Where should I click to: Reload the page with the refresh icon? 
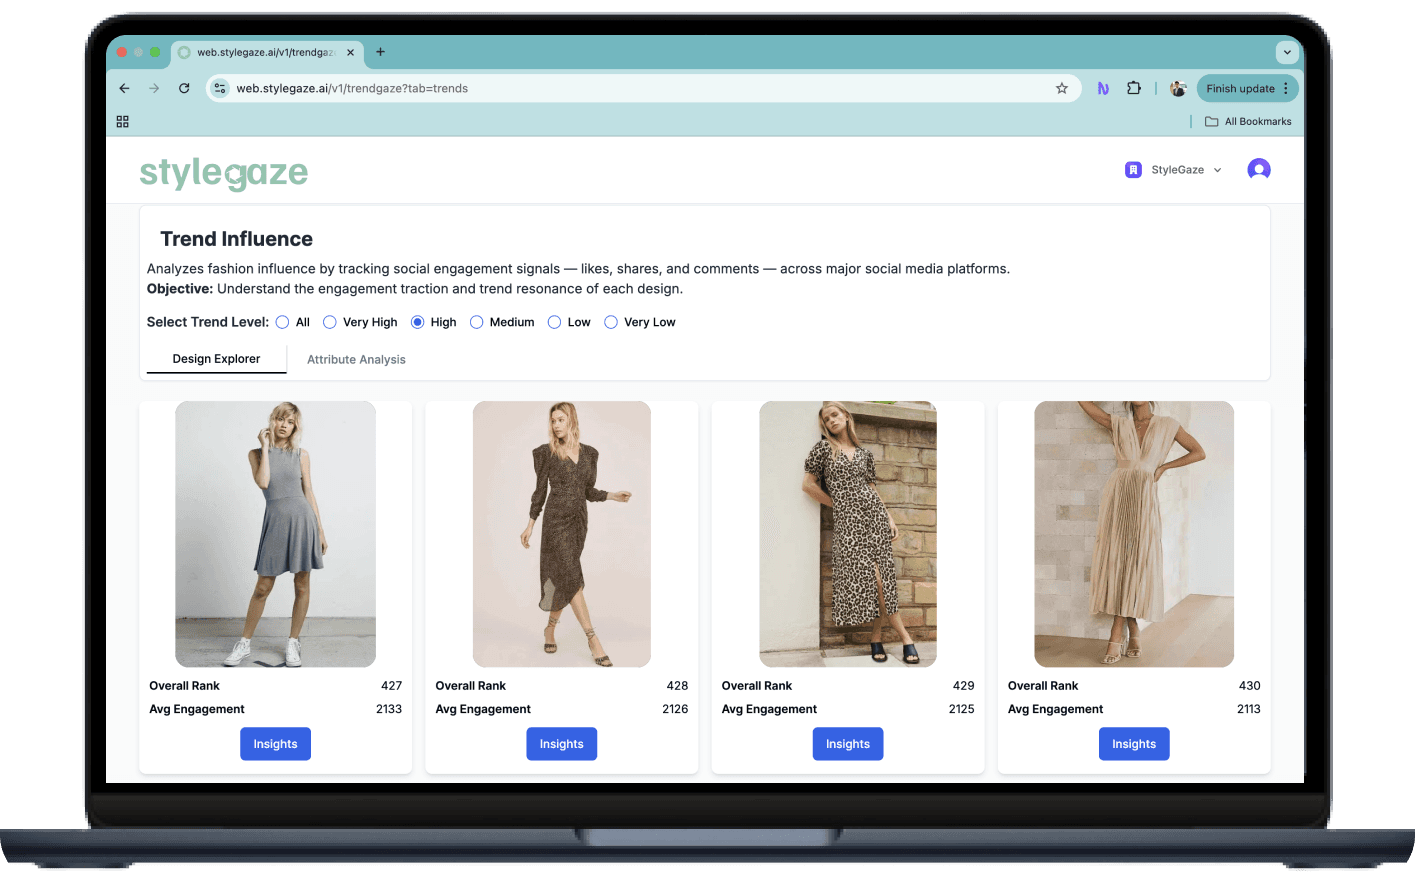click(184, 88)
